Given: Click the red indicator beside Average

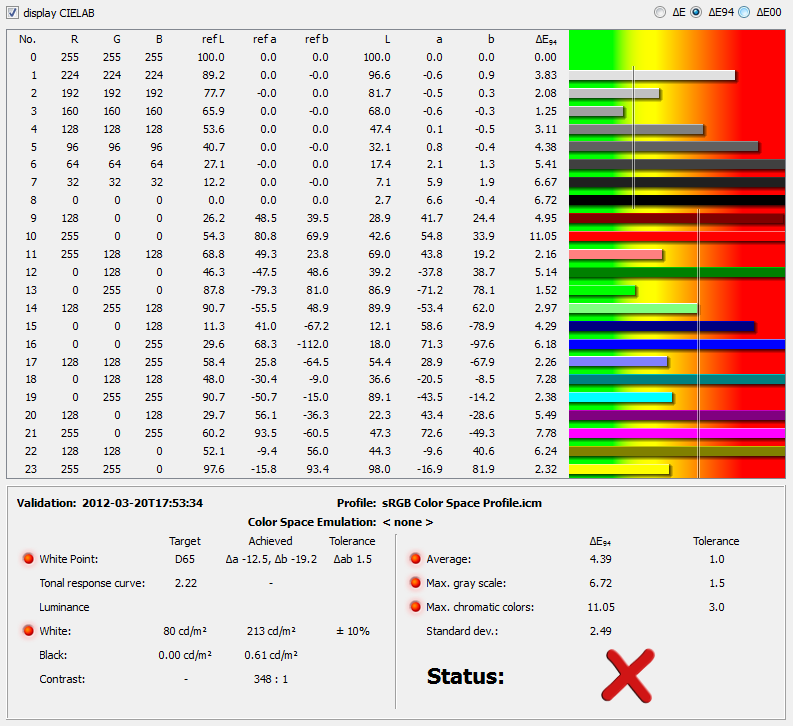Looking at the screenshot, I should click(414, 558).
